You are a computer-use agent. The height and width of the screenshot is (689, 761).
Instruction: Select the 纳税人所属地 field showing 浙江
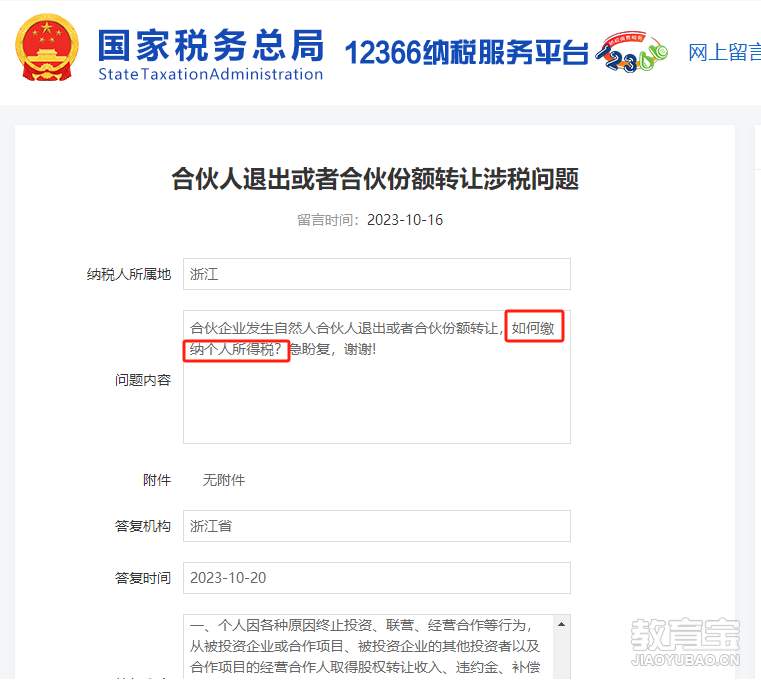click(x=377, y=274)
